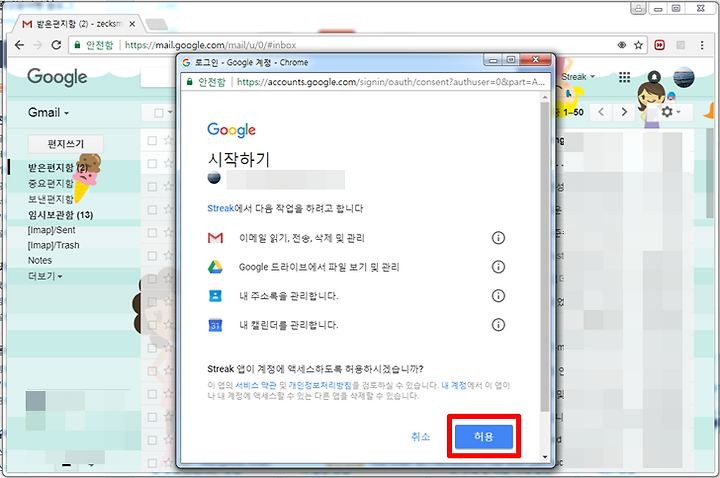Open the Gmail settings gear dropdown
The width and height of the screenshot is (720, 478).
click(x=670, y=112)
